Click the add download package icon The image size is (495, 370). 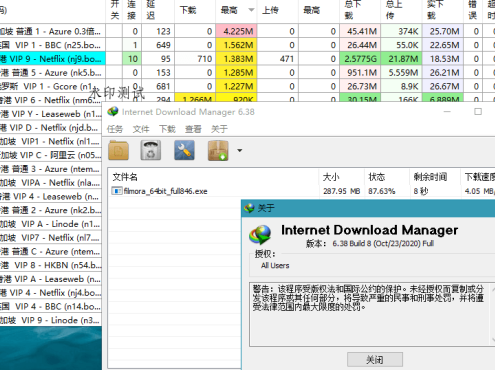click(218, 151)
